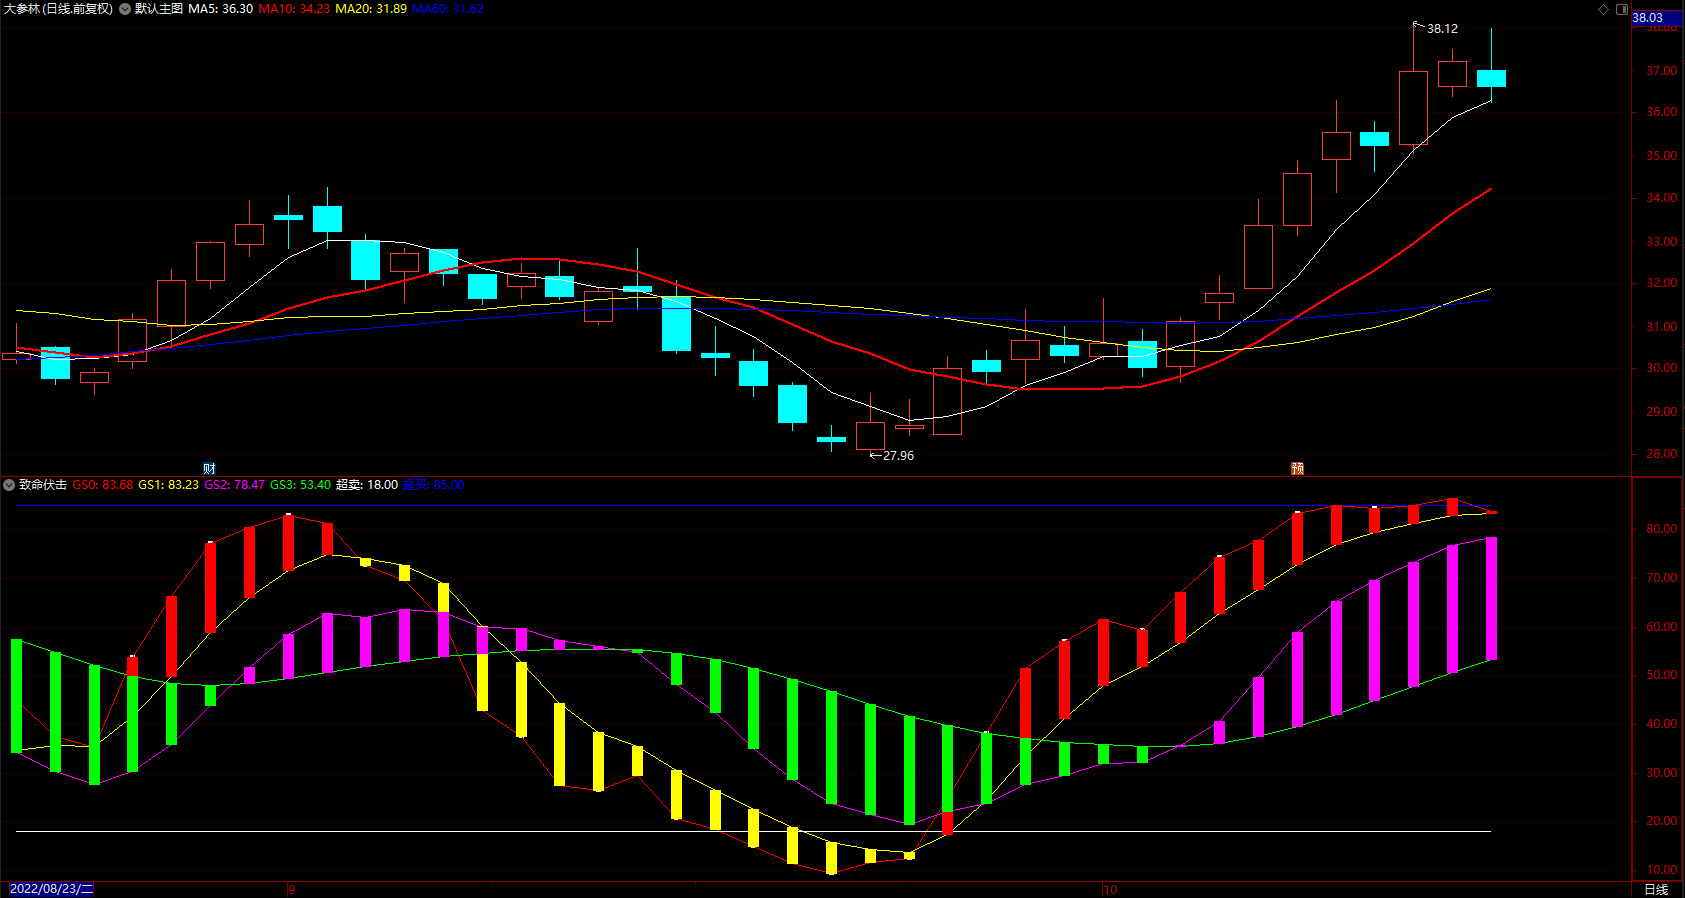Viewport: 1685px width, 898px height.
Task: Click the 日线 period button at bottom right
Action: [x=1656, y=889]
